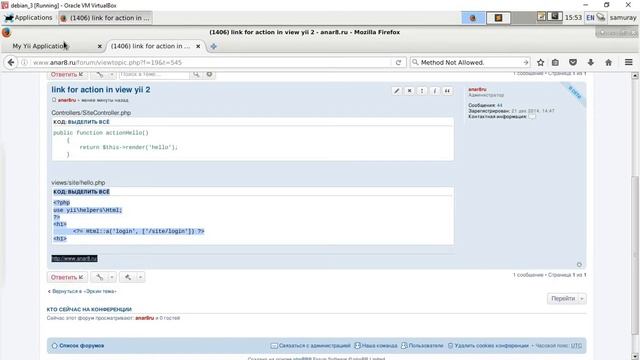
Task: Reload the current forum page
Action: pos(398,62)
